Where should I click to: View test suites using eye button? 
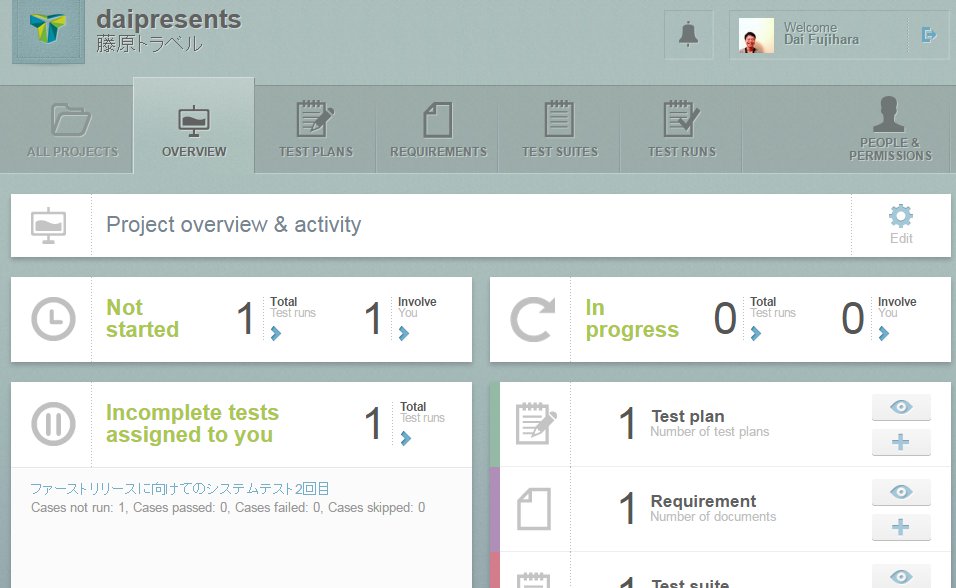click(900, 577)
